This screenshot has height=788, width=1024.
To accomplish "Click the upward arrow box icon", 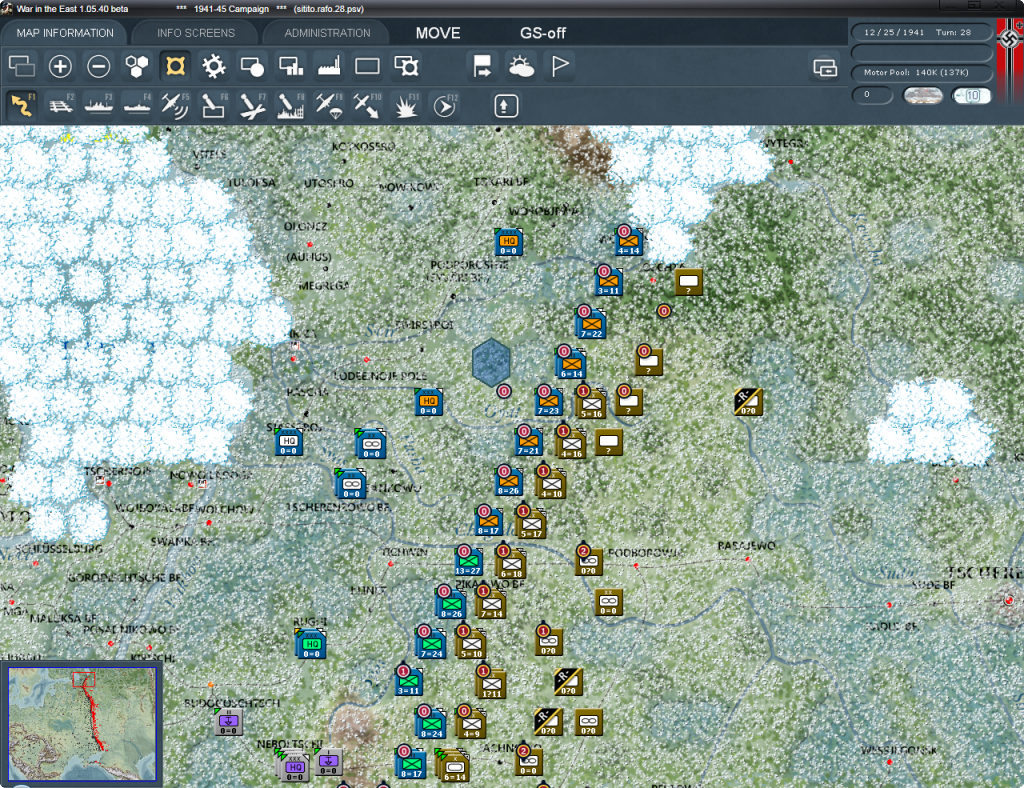I will (x=505, y=106).
